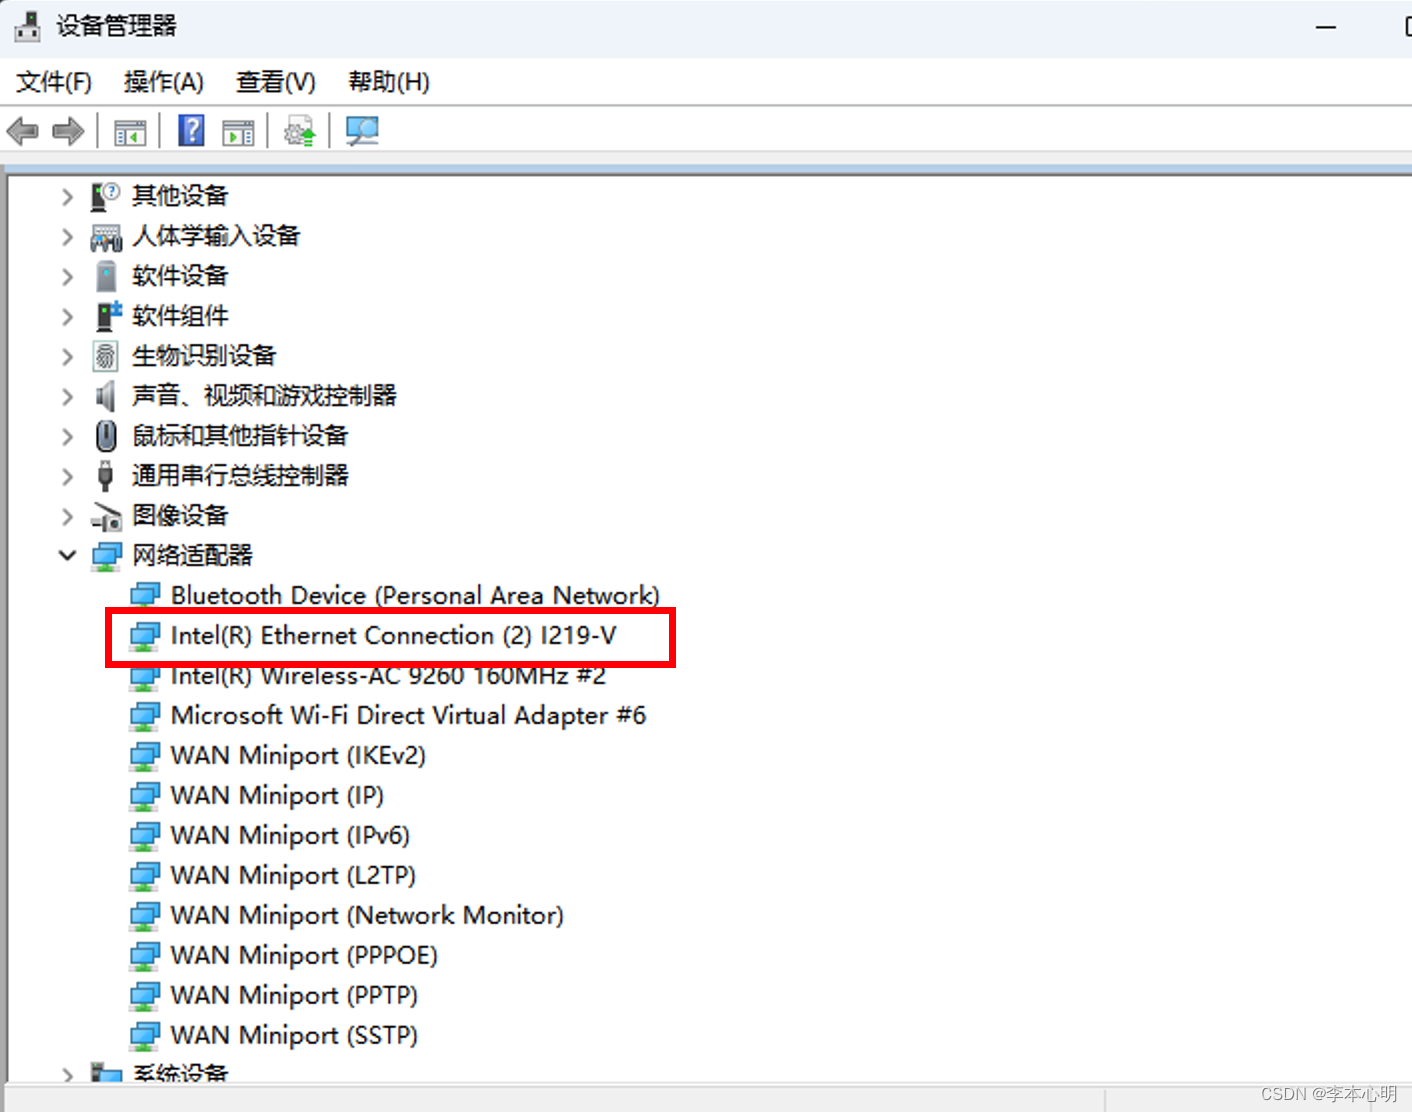Show or hide the console tree icon
The width and height of the screenshot is (1412, 1112).
(130, 132)
